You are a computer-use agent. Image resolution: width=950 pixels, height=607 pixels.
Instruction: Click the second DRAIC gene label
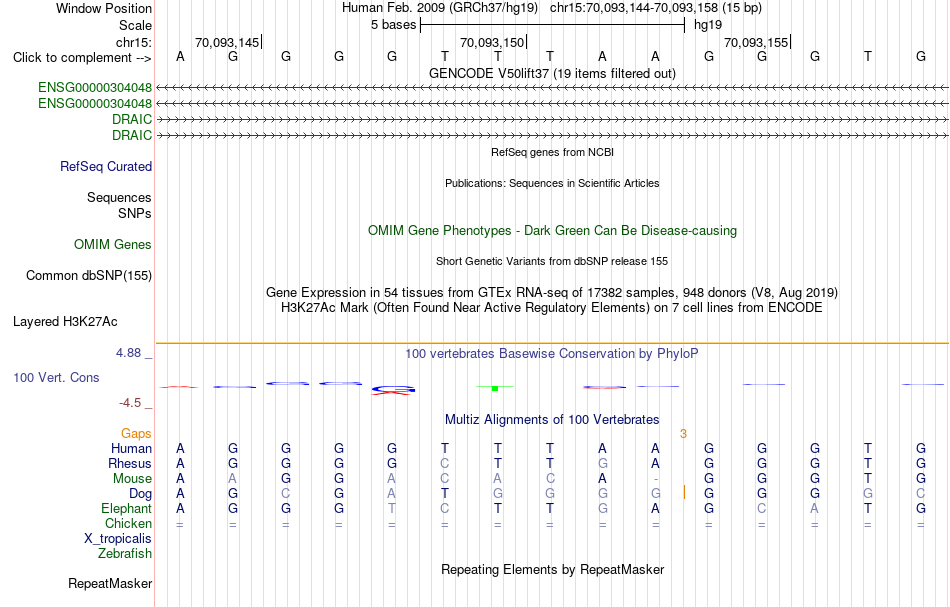click(131, 135)
